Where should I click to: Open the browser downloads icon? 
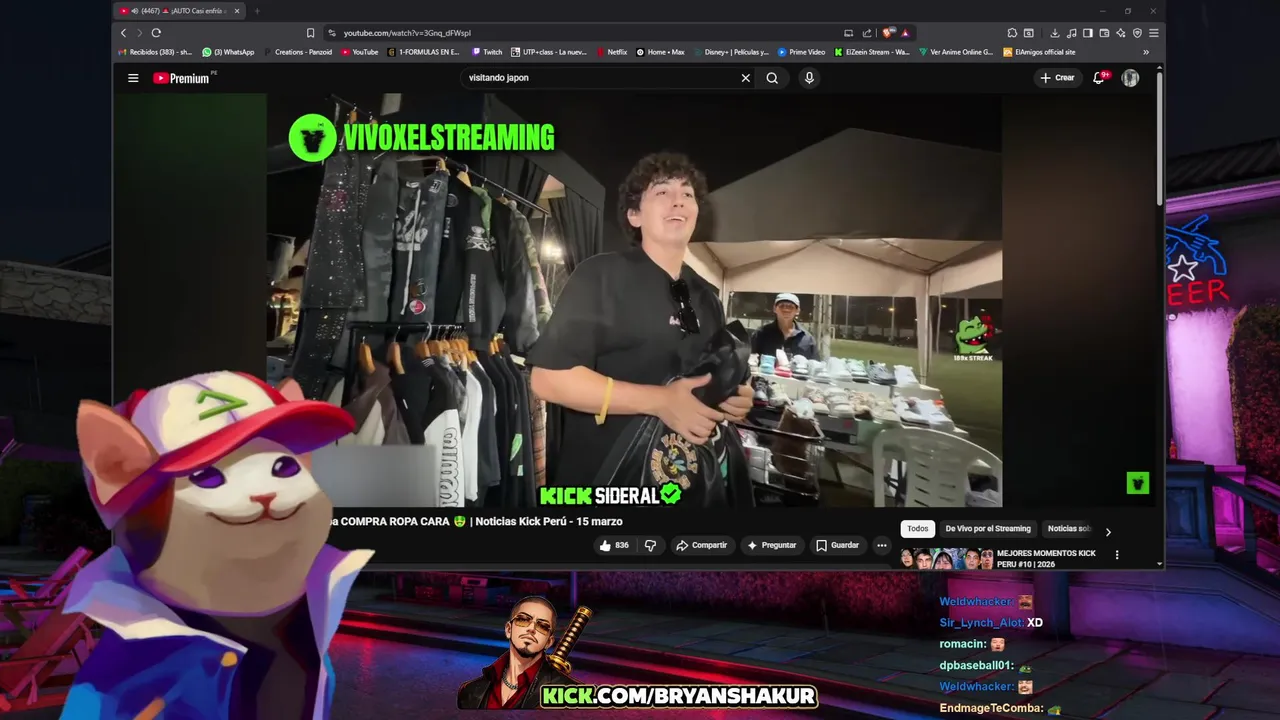tap(1054, 33)
